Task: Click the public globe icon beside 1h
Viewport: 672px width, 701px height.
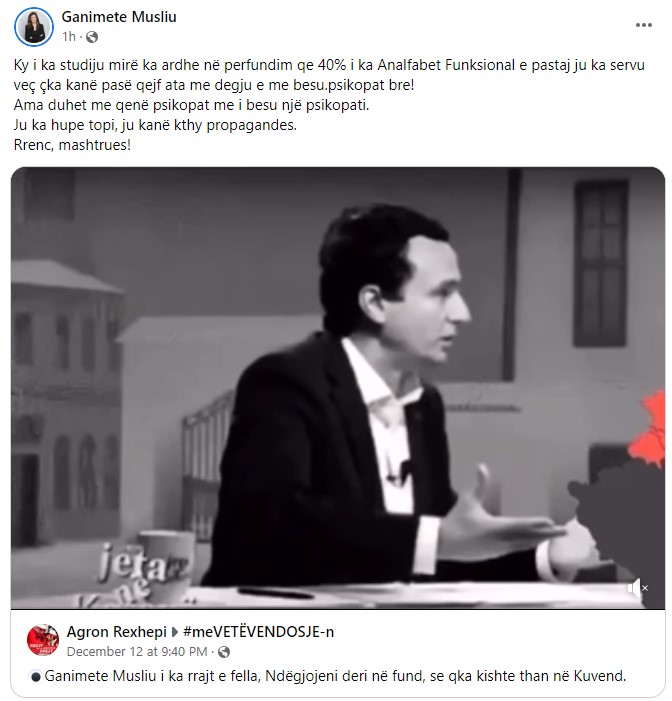Action: click(92, 37)
